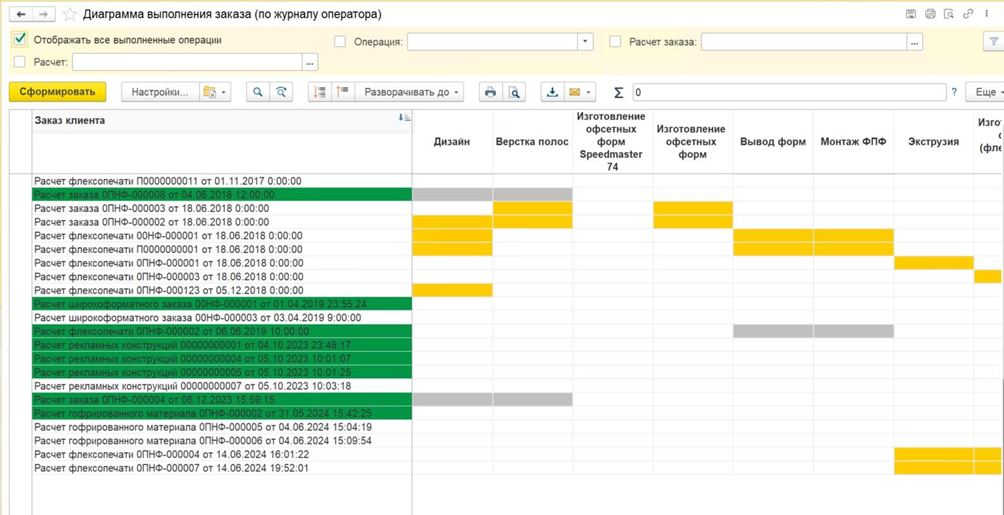Enable the 'Операция' filter checkbox
This screenshot has width=1004, height=515.
point(340,42)
